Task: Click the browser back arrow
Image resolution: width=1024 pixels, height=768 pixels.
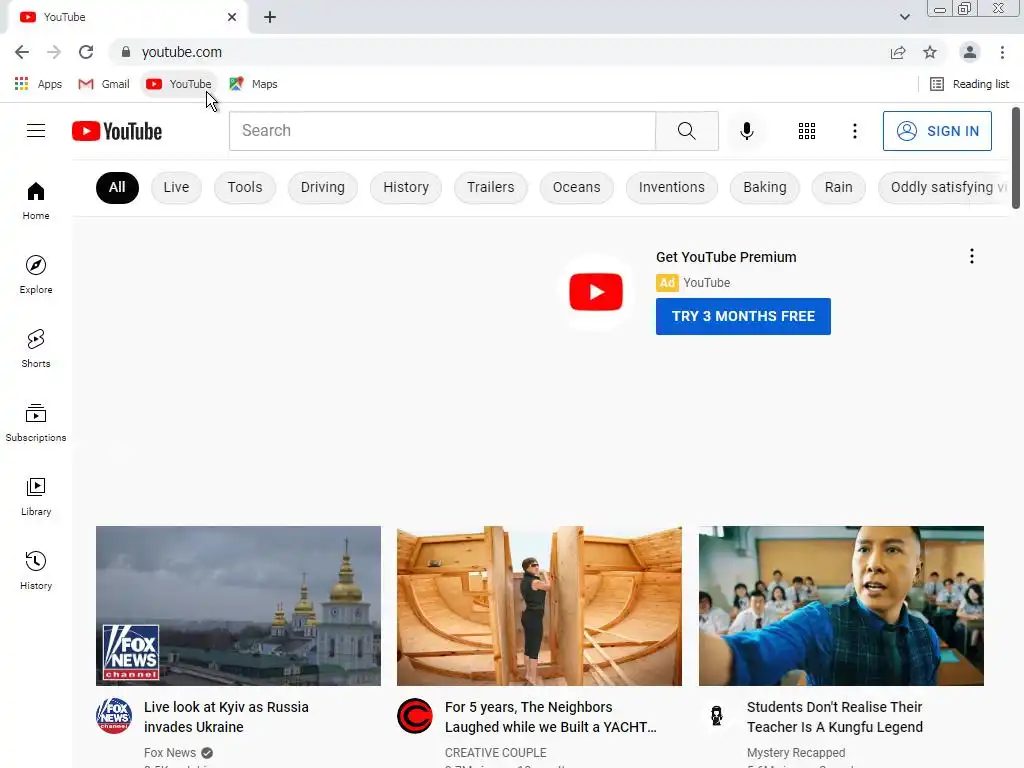Action: click(x=22, y=52)
